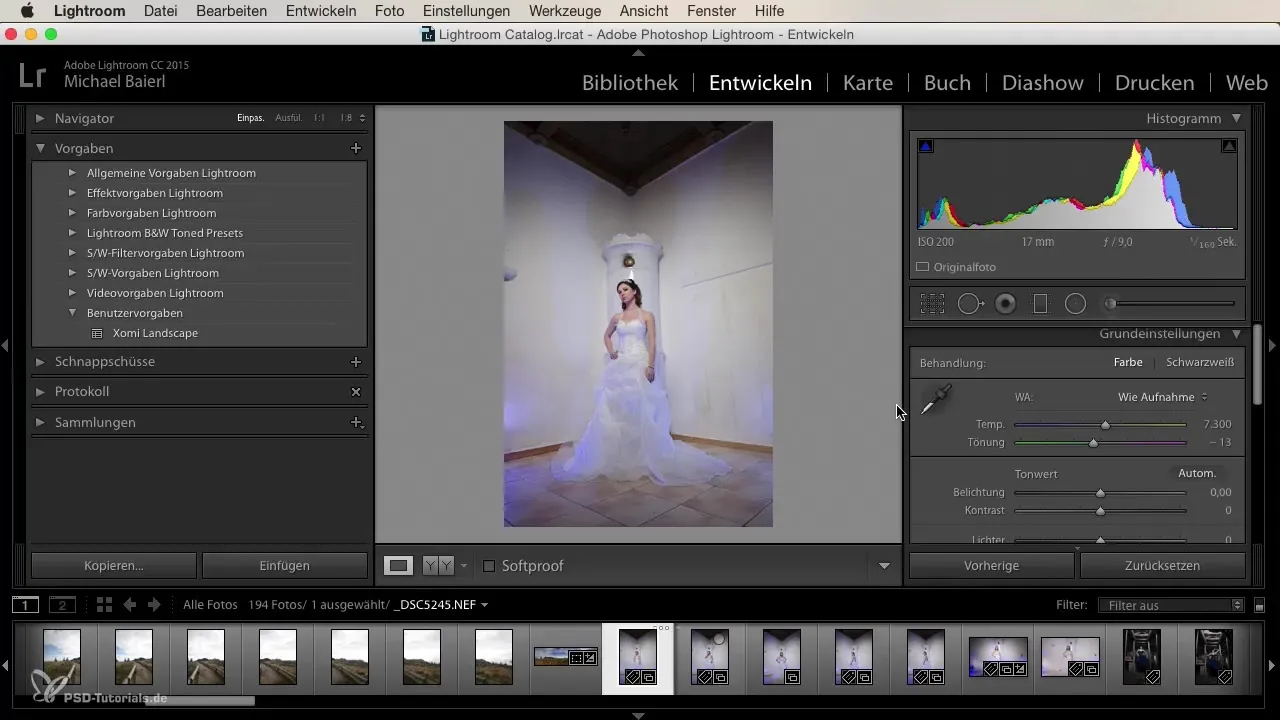Toggle filter lock switch in filmstrip

pos(1259,605)
